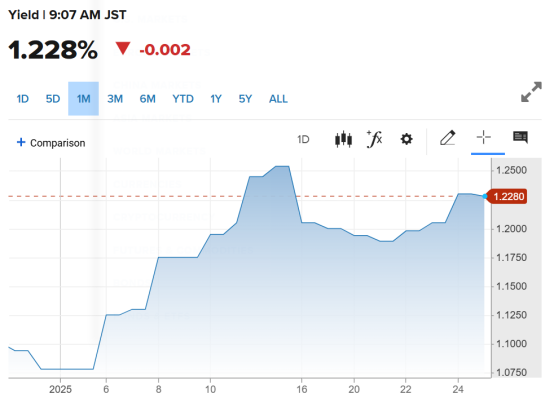
Task: Click the red down-triangle change indicator
Action: click(x=123, y=48)
